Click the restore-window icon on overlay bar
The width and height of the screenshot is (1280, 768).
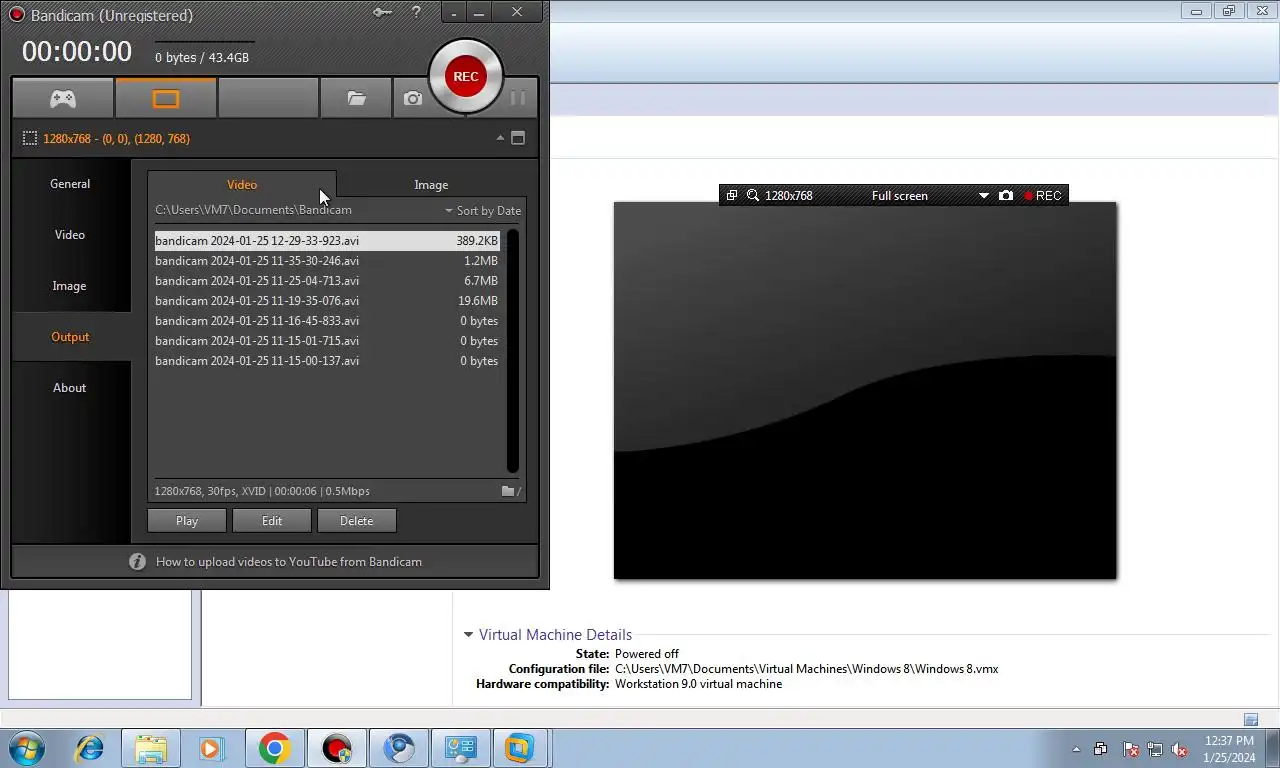tap(732, 196)
